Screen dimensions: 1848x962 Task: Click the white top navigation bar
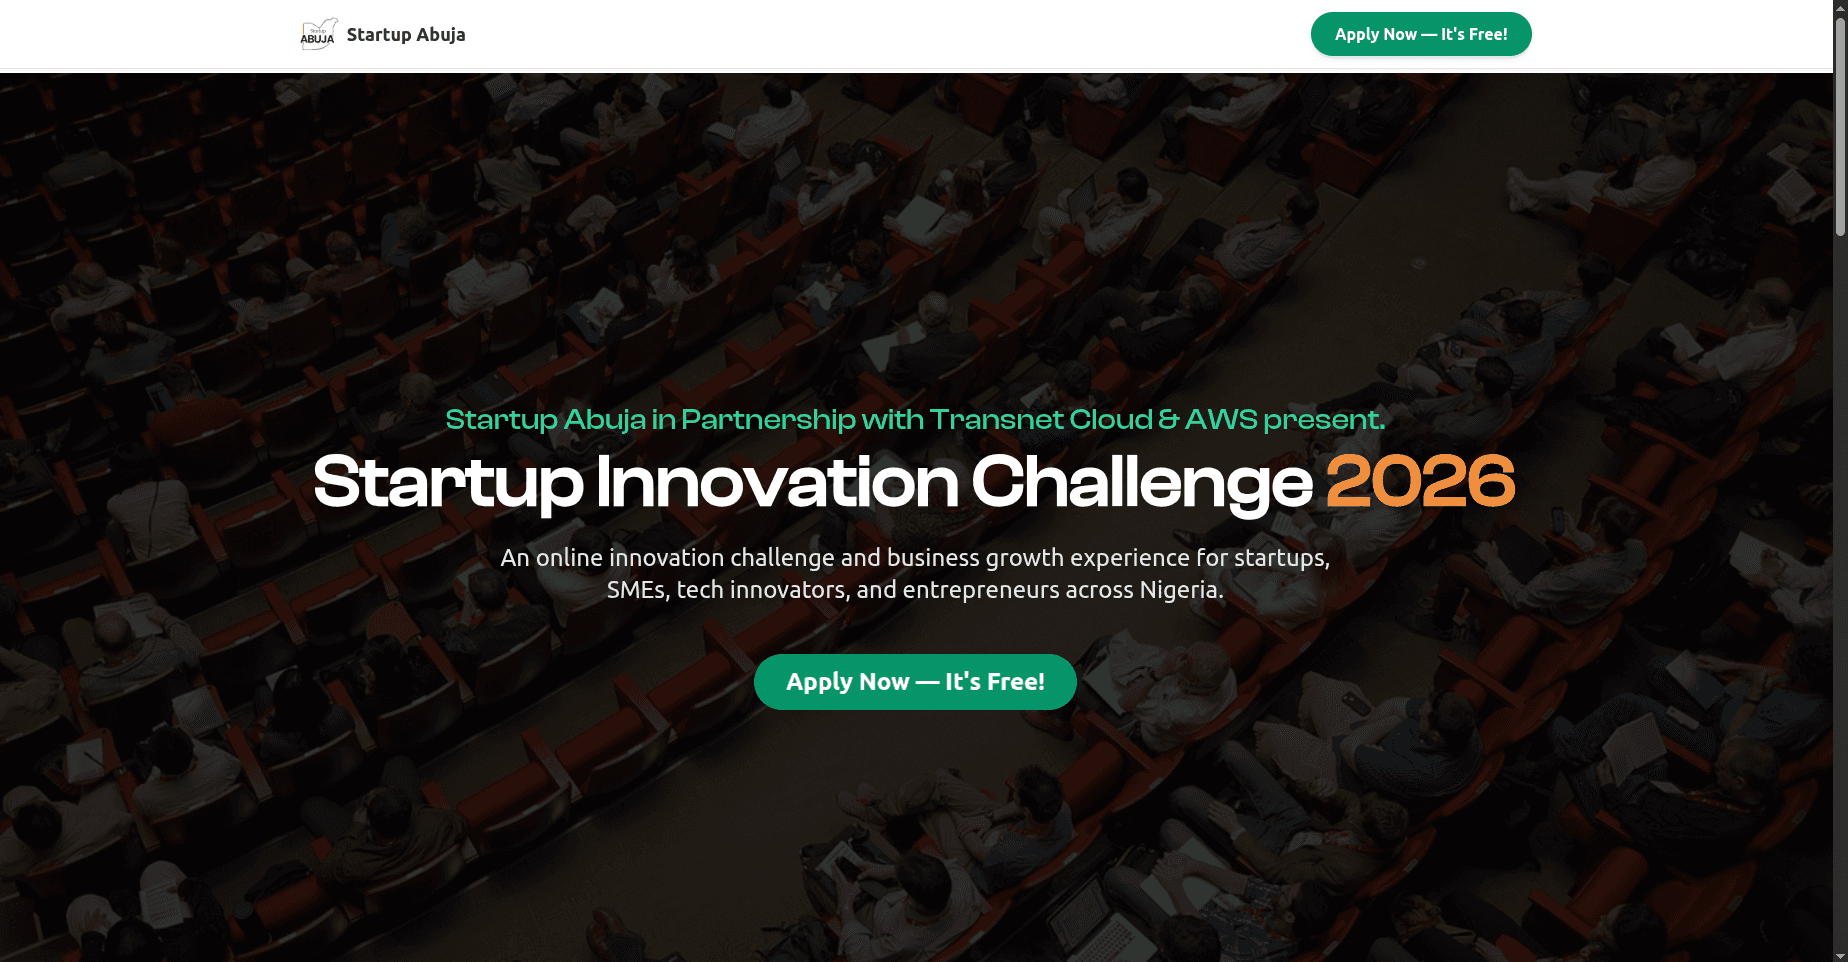900,34
